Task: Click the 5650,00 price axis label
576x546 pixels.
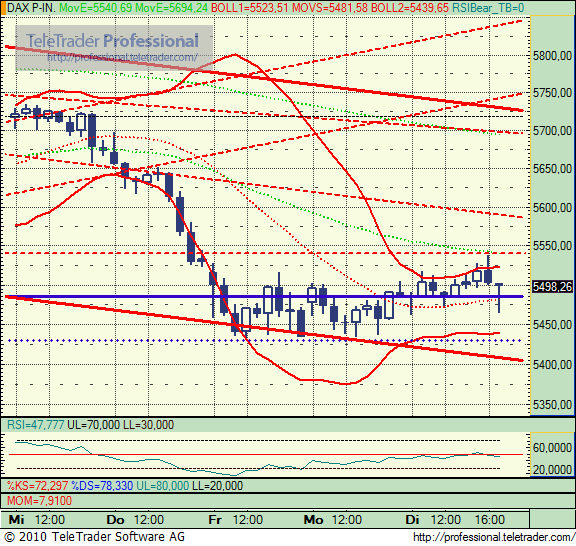Action: pos(552,169)
